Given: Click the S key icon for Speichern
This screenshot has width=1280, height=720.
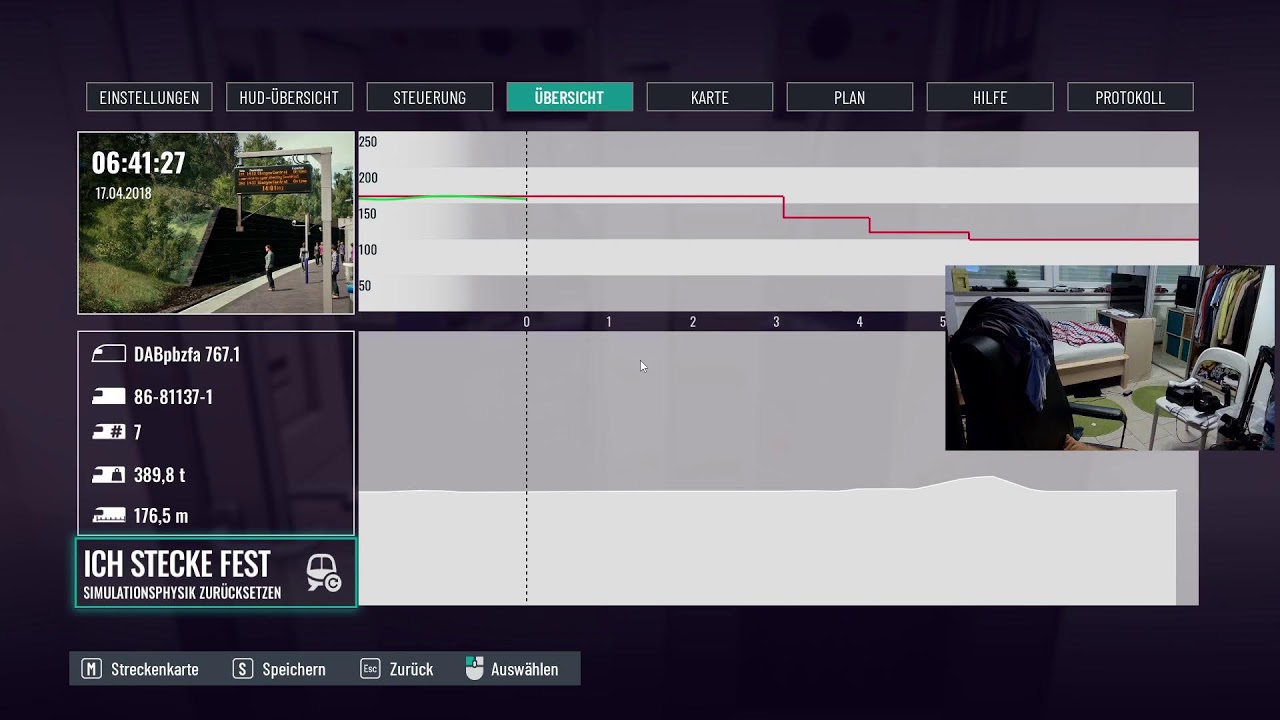Looking at the screenshot, I should (x=243, y=669).
